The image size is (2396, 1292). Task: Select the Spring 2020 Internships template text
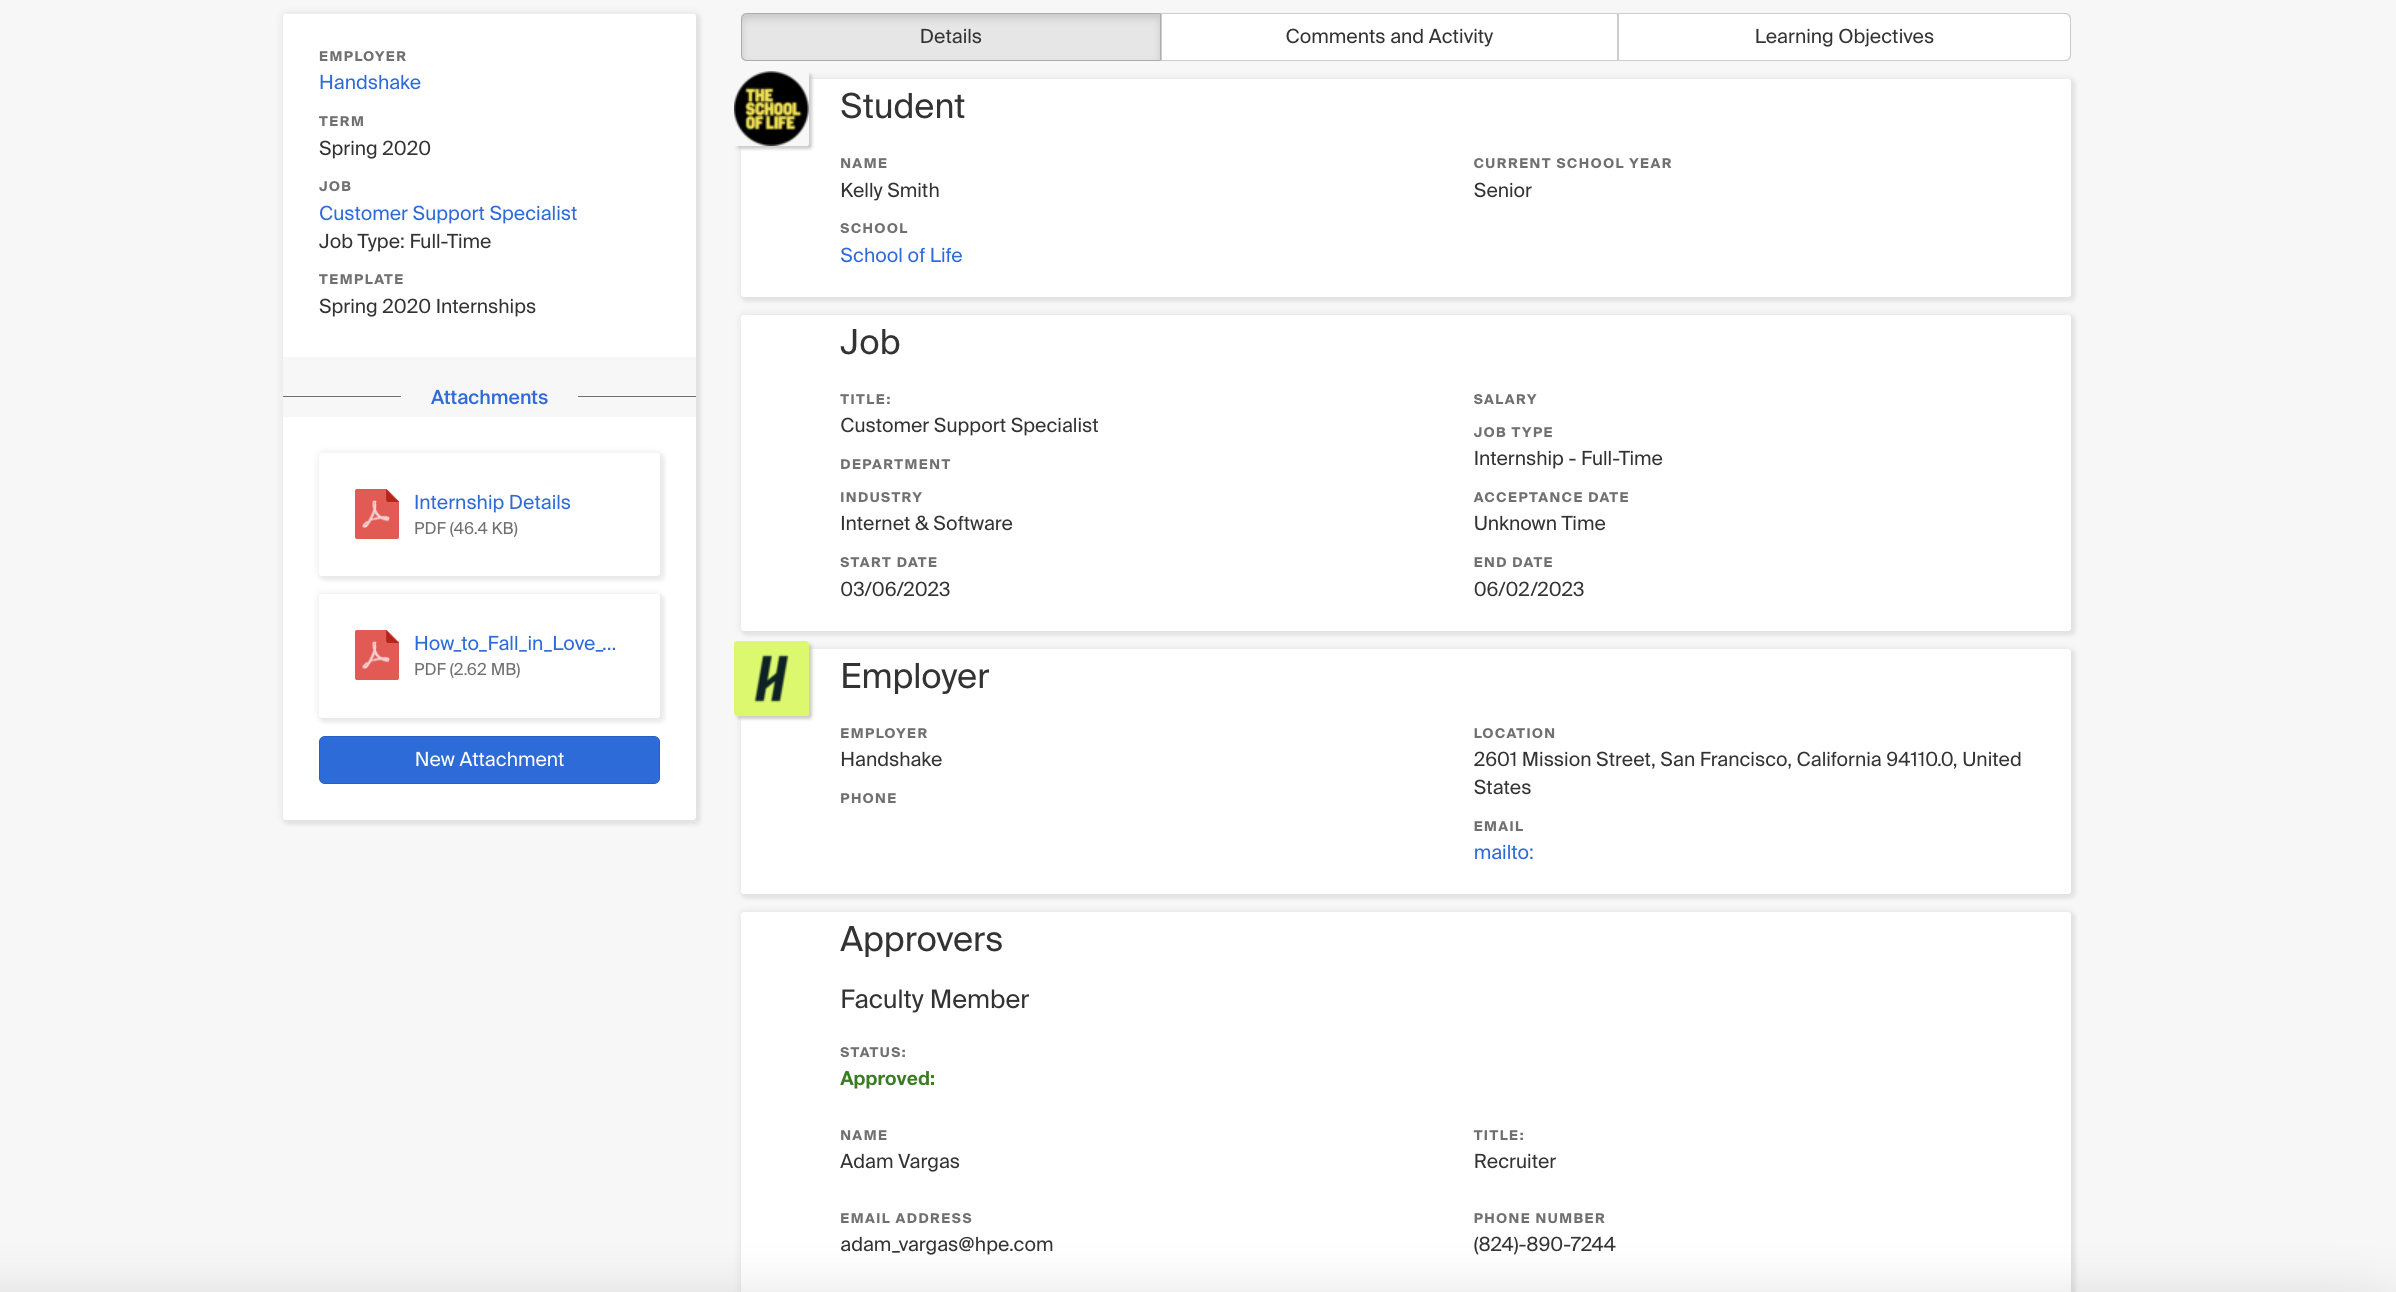tap(427, 306)
